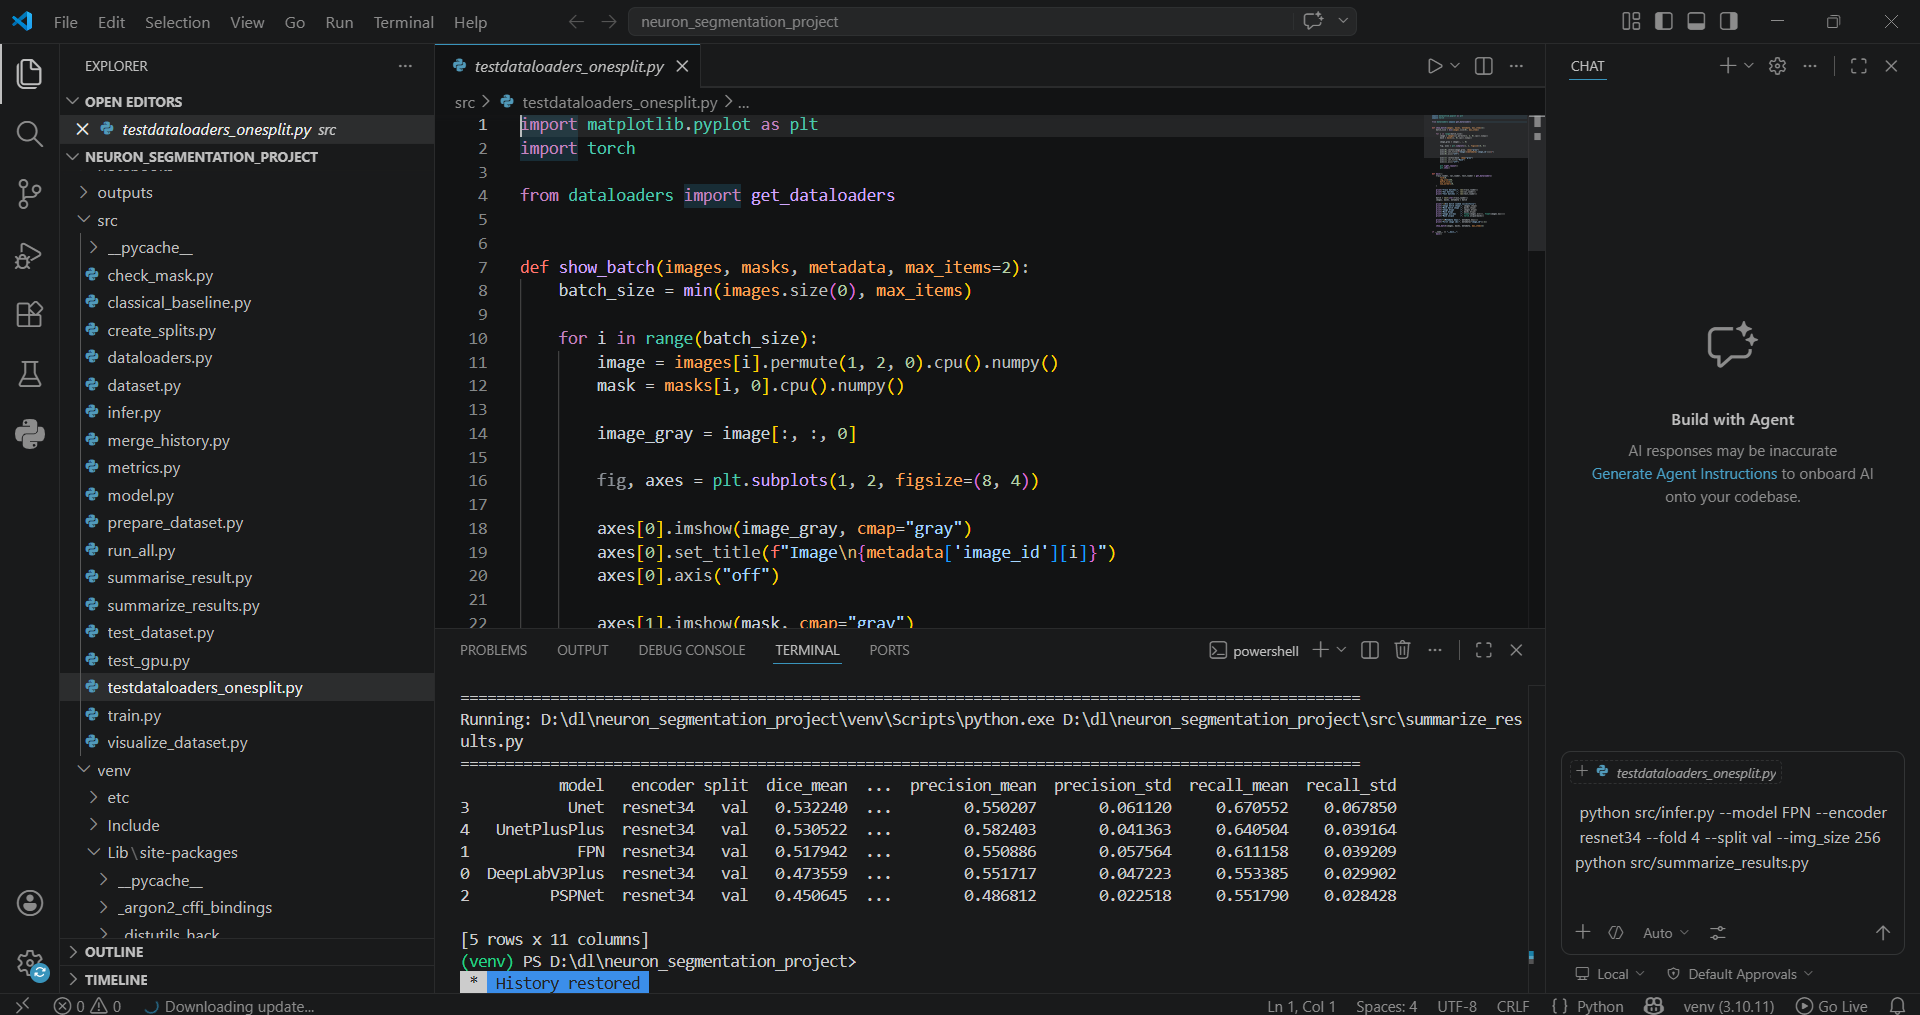
Task: Switch to the OUTPUT tab
Action: pyautogui.click(x=583, y=650)
